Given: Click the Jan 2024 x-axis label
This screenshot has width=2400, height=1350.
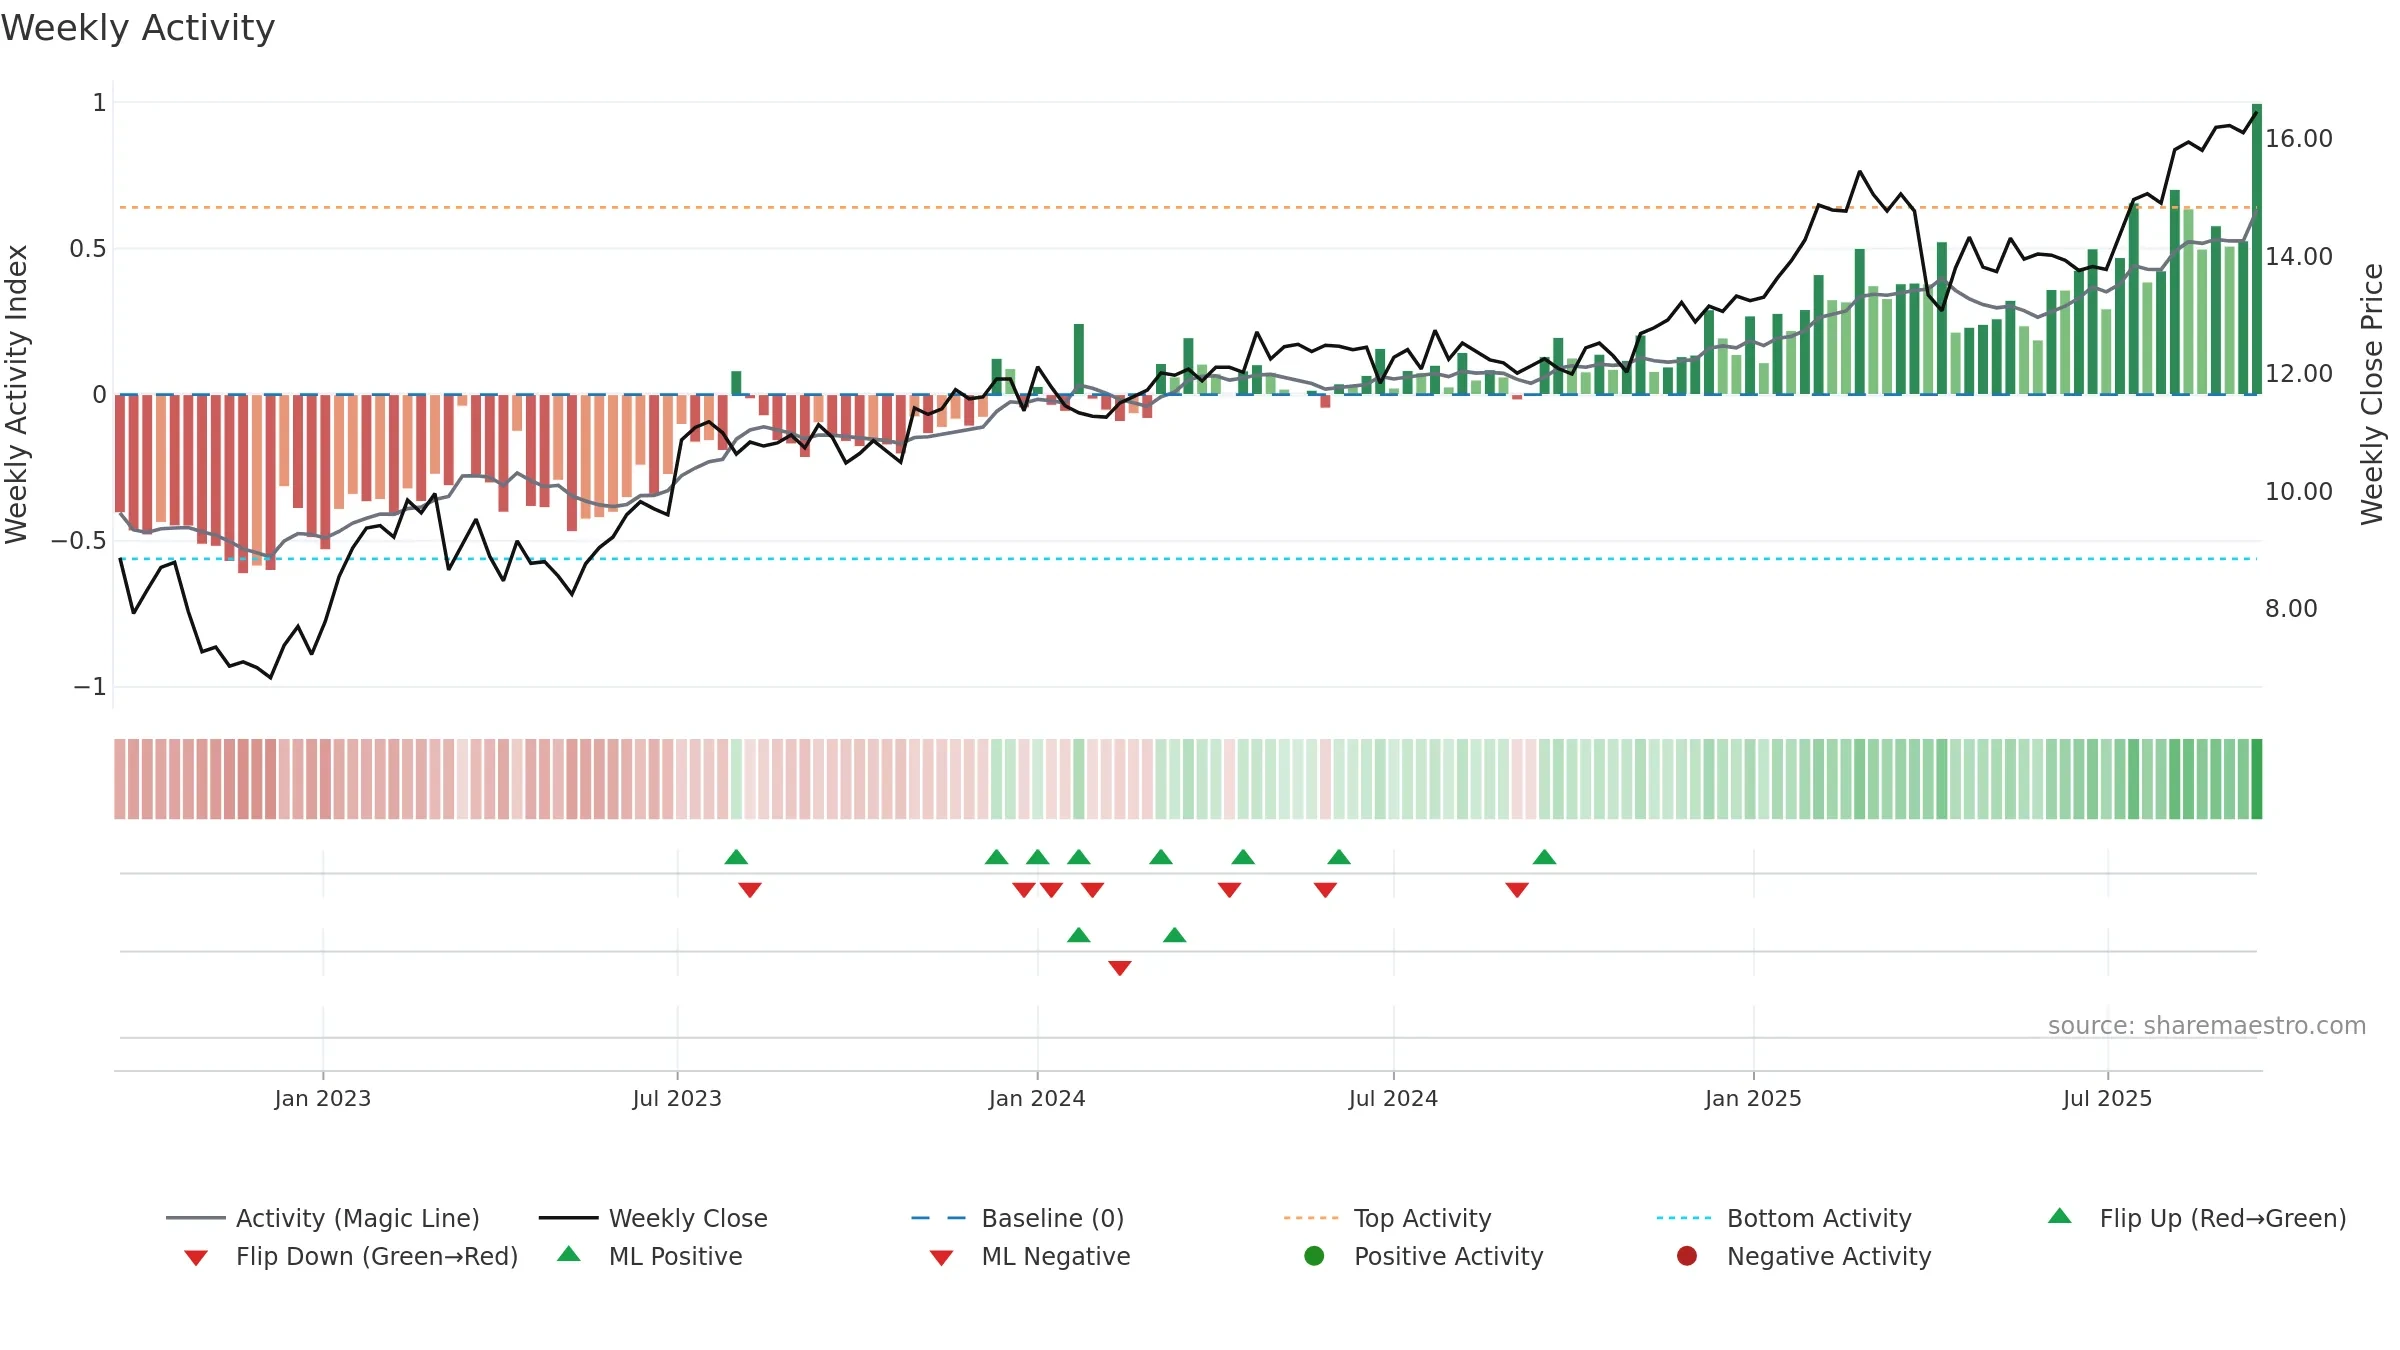Looking at the screenshot, I should click(x=1037, y=1098).
